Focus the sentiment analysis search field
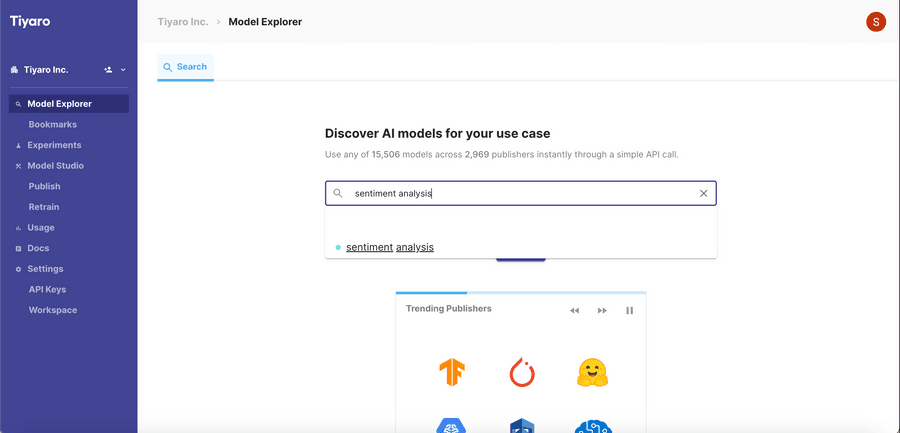The width and height of the screenshot is (900, 433). (521, 194)
